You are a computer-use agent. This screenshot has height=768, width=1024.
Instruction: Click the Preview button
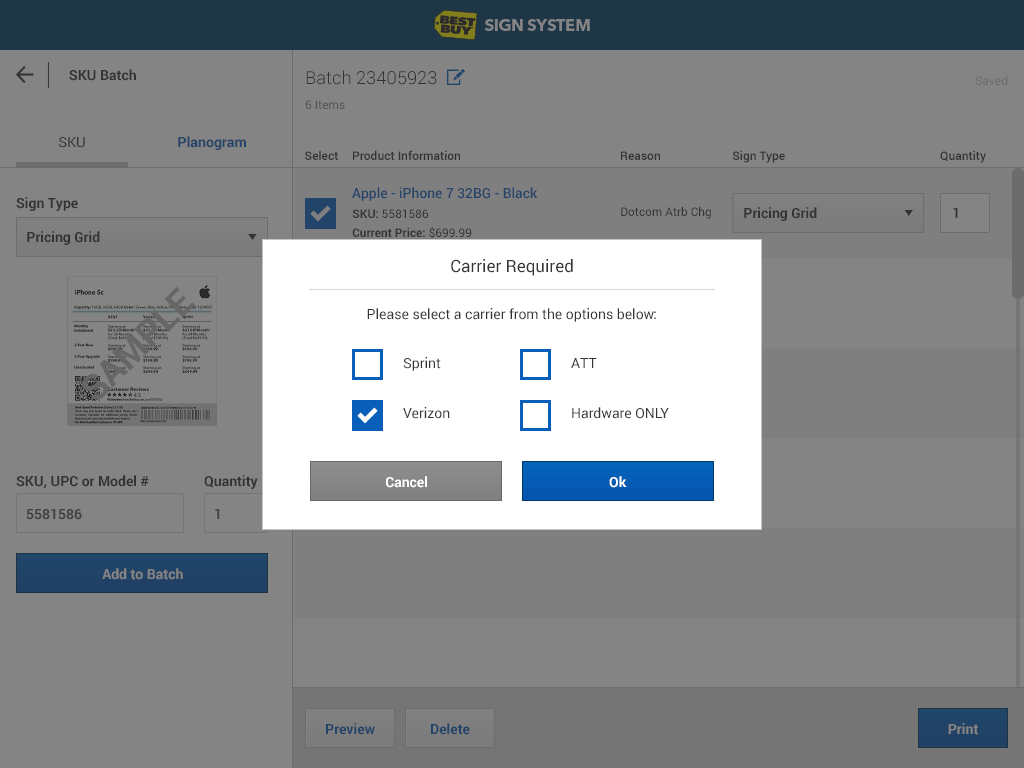pos(350,728)
